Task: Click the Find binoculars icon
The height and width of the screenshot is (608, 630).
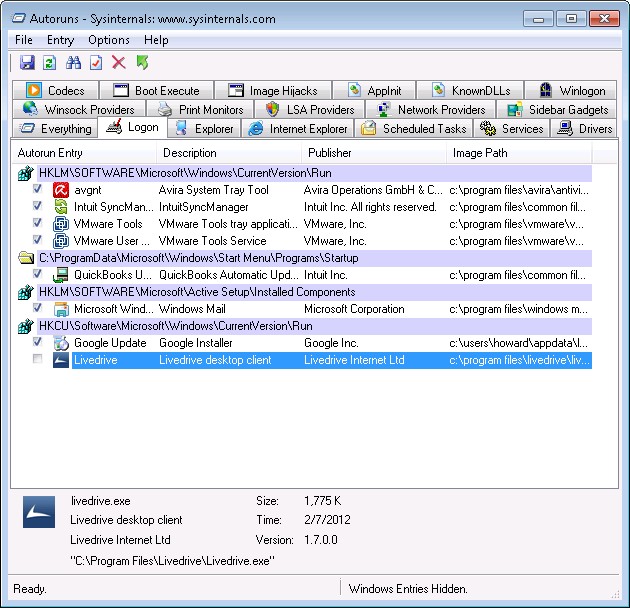Action: (x=74, y=63)
